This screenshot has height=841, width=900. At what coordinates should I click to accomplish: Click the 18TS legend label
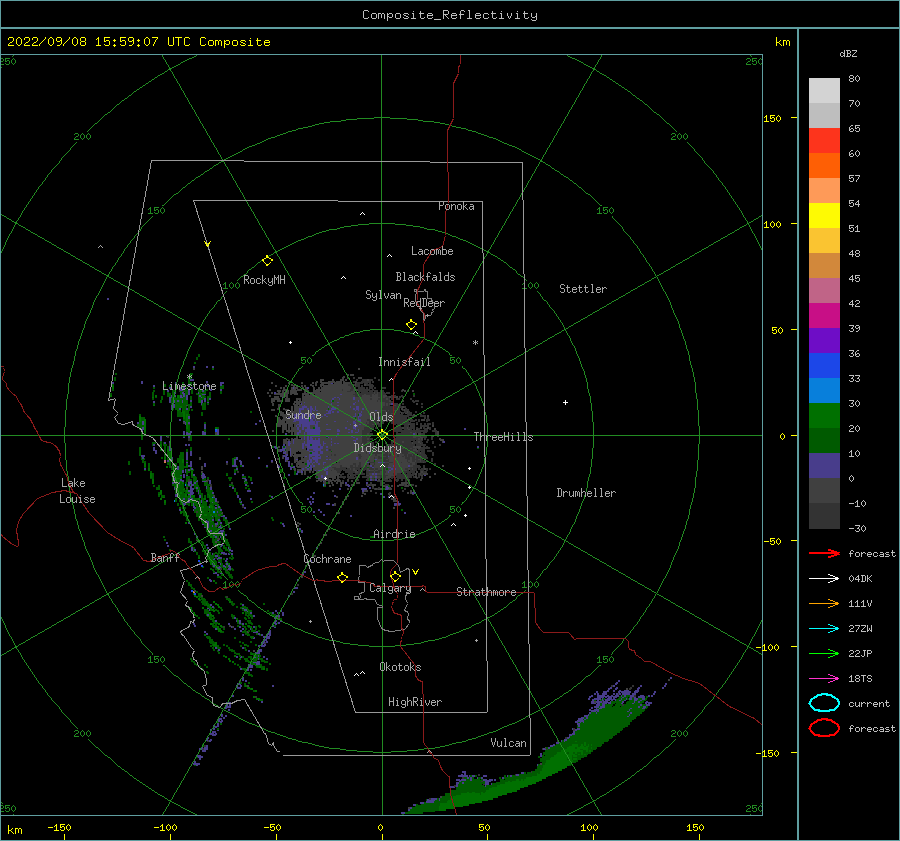(x=860, y=679)
